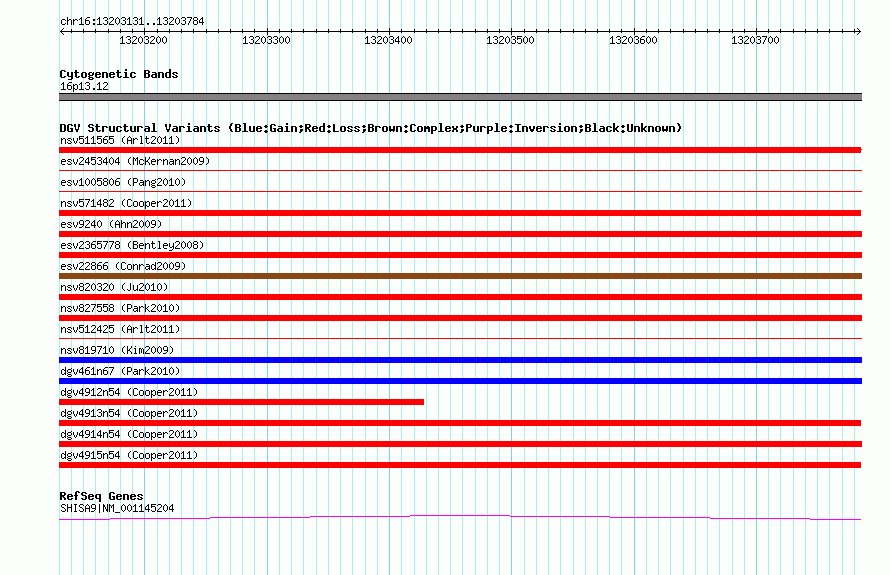890x575 pixels.
Task: Click the esv2365778 (Bentley2008) label
Action: (x=132, y=245)
